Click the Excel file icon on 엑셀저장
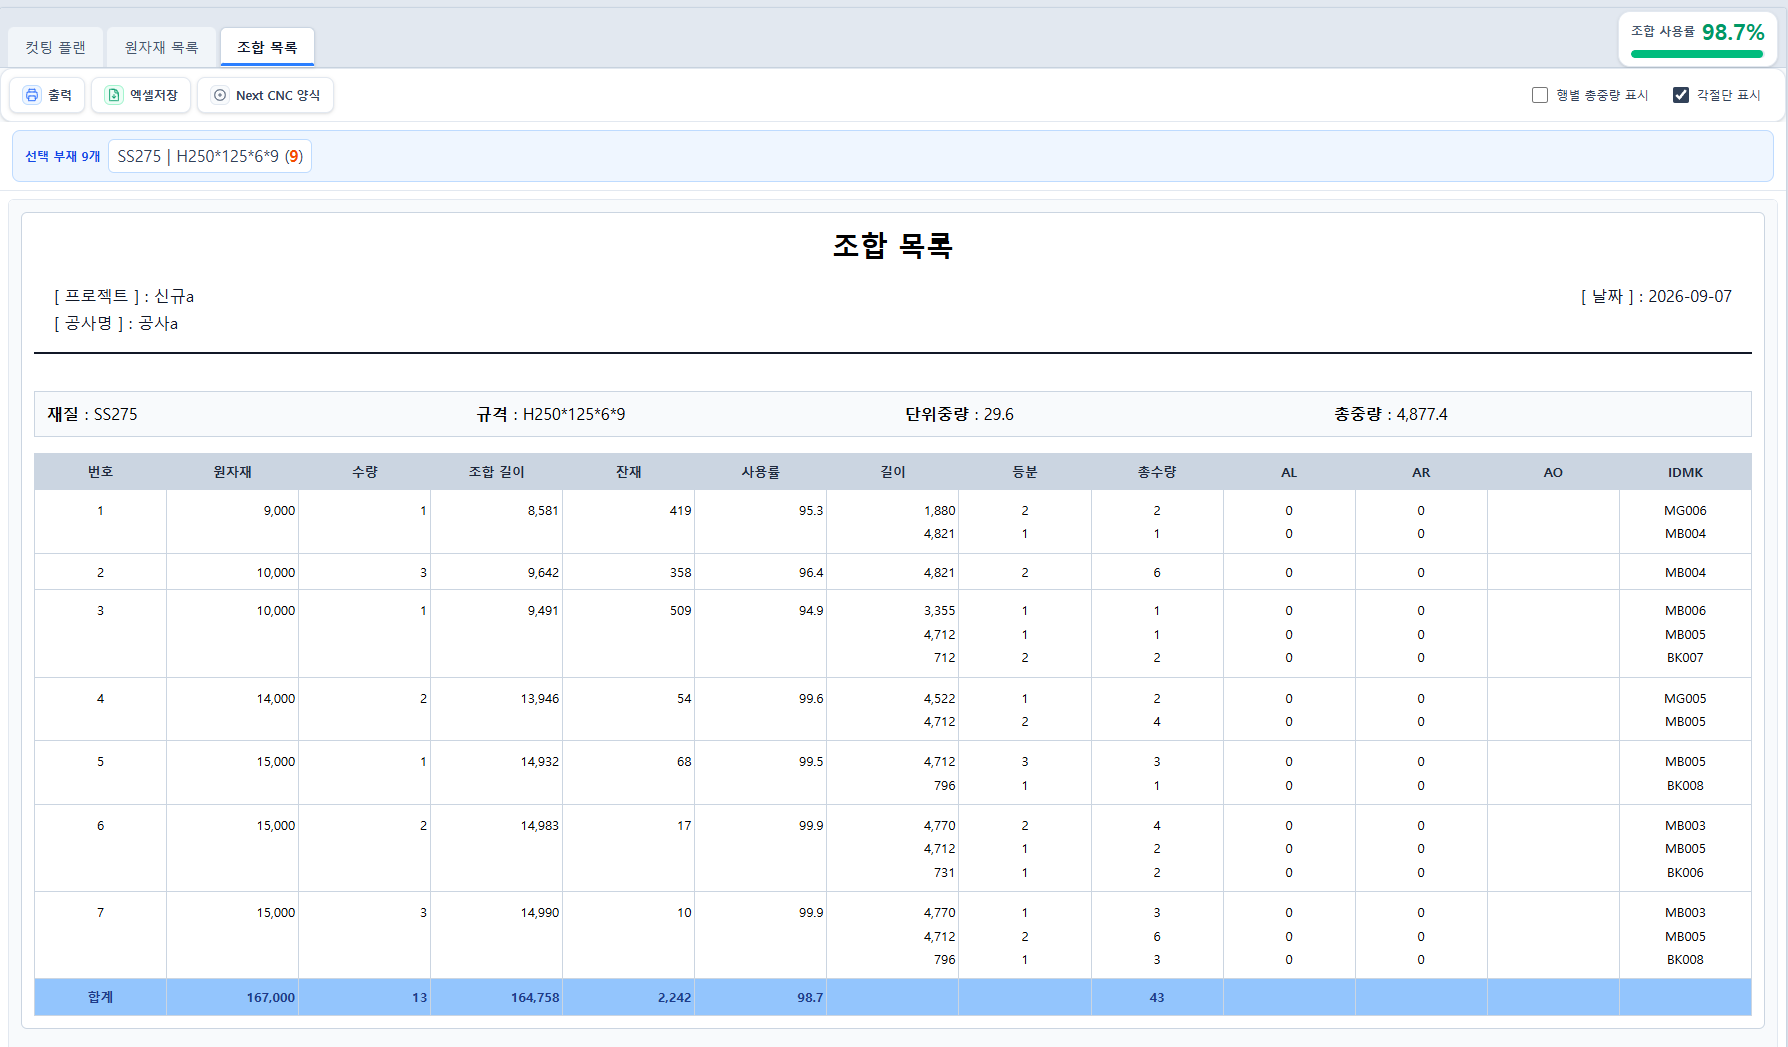This screenshot has height=1047, width=1788. pyautogui.click(x=114, y=95)
